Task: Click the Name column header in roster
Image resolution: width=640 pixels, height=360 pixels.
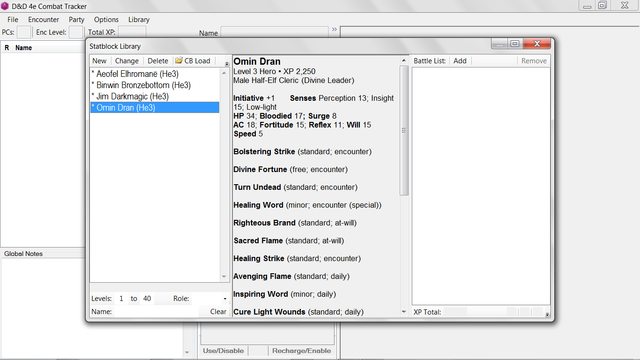Action: coord(23,48)
